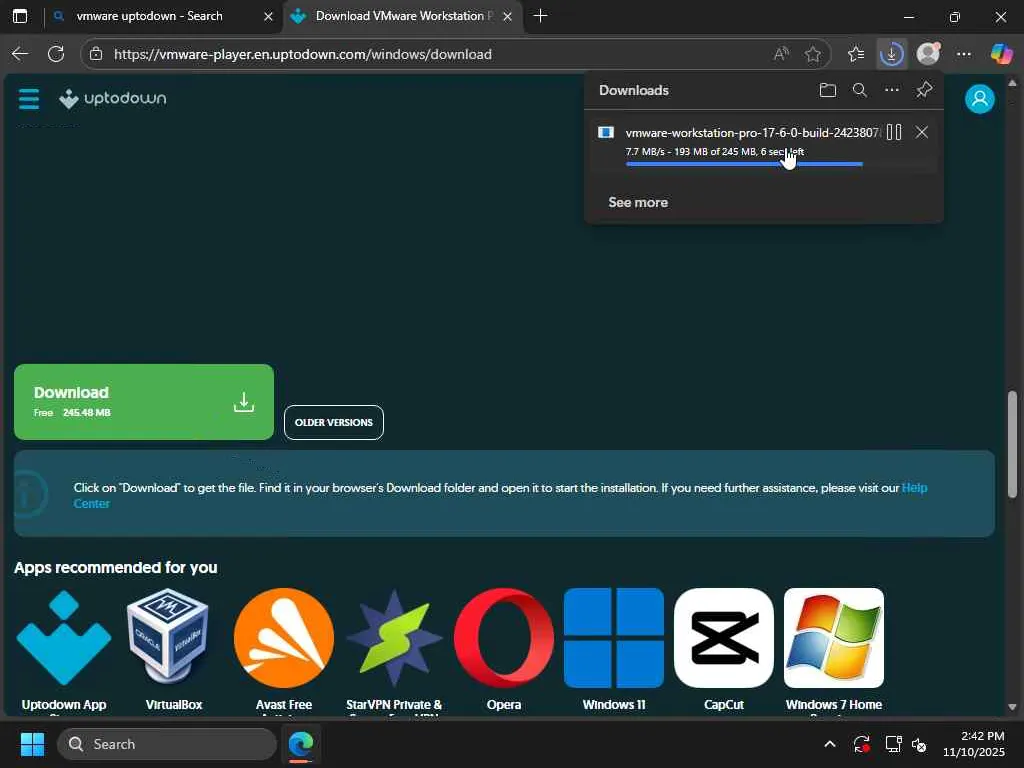Toggle the Downloads toolbar button

tap(891, 54)
